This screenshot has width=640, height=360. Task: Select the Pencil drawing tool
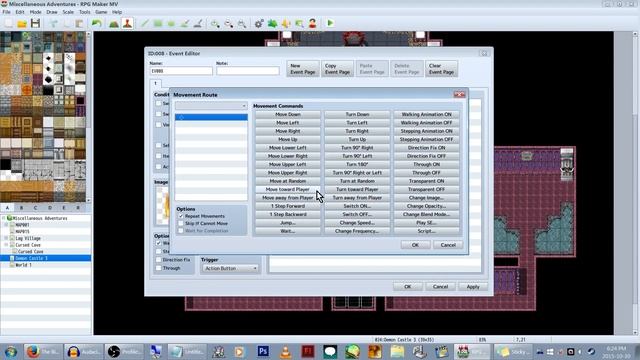pyautogui.click(x=145, y=23)
